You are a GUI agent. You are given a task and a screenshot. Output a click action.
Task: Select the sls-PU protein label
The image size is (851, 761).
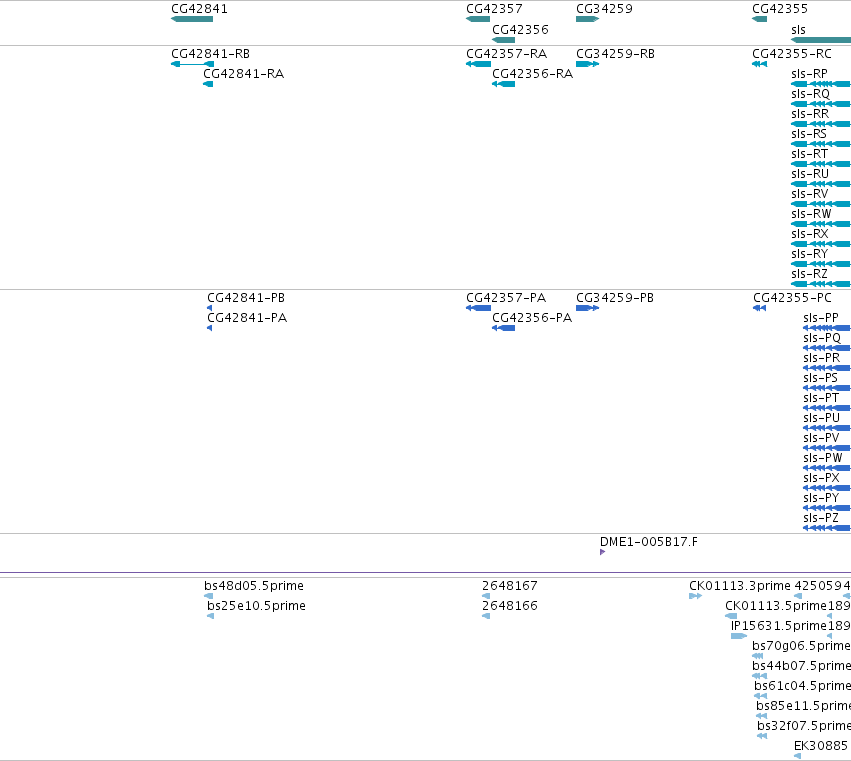coord(821,418)
